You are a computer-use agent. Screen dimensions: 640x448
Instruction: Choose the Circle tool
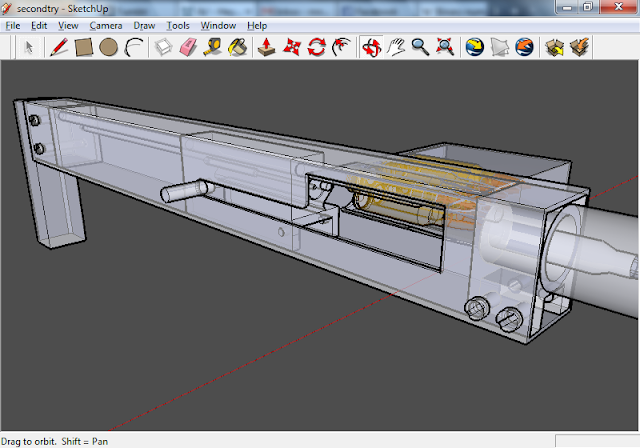click(x=109, y=47)
